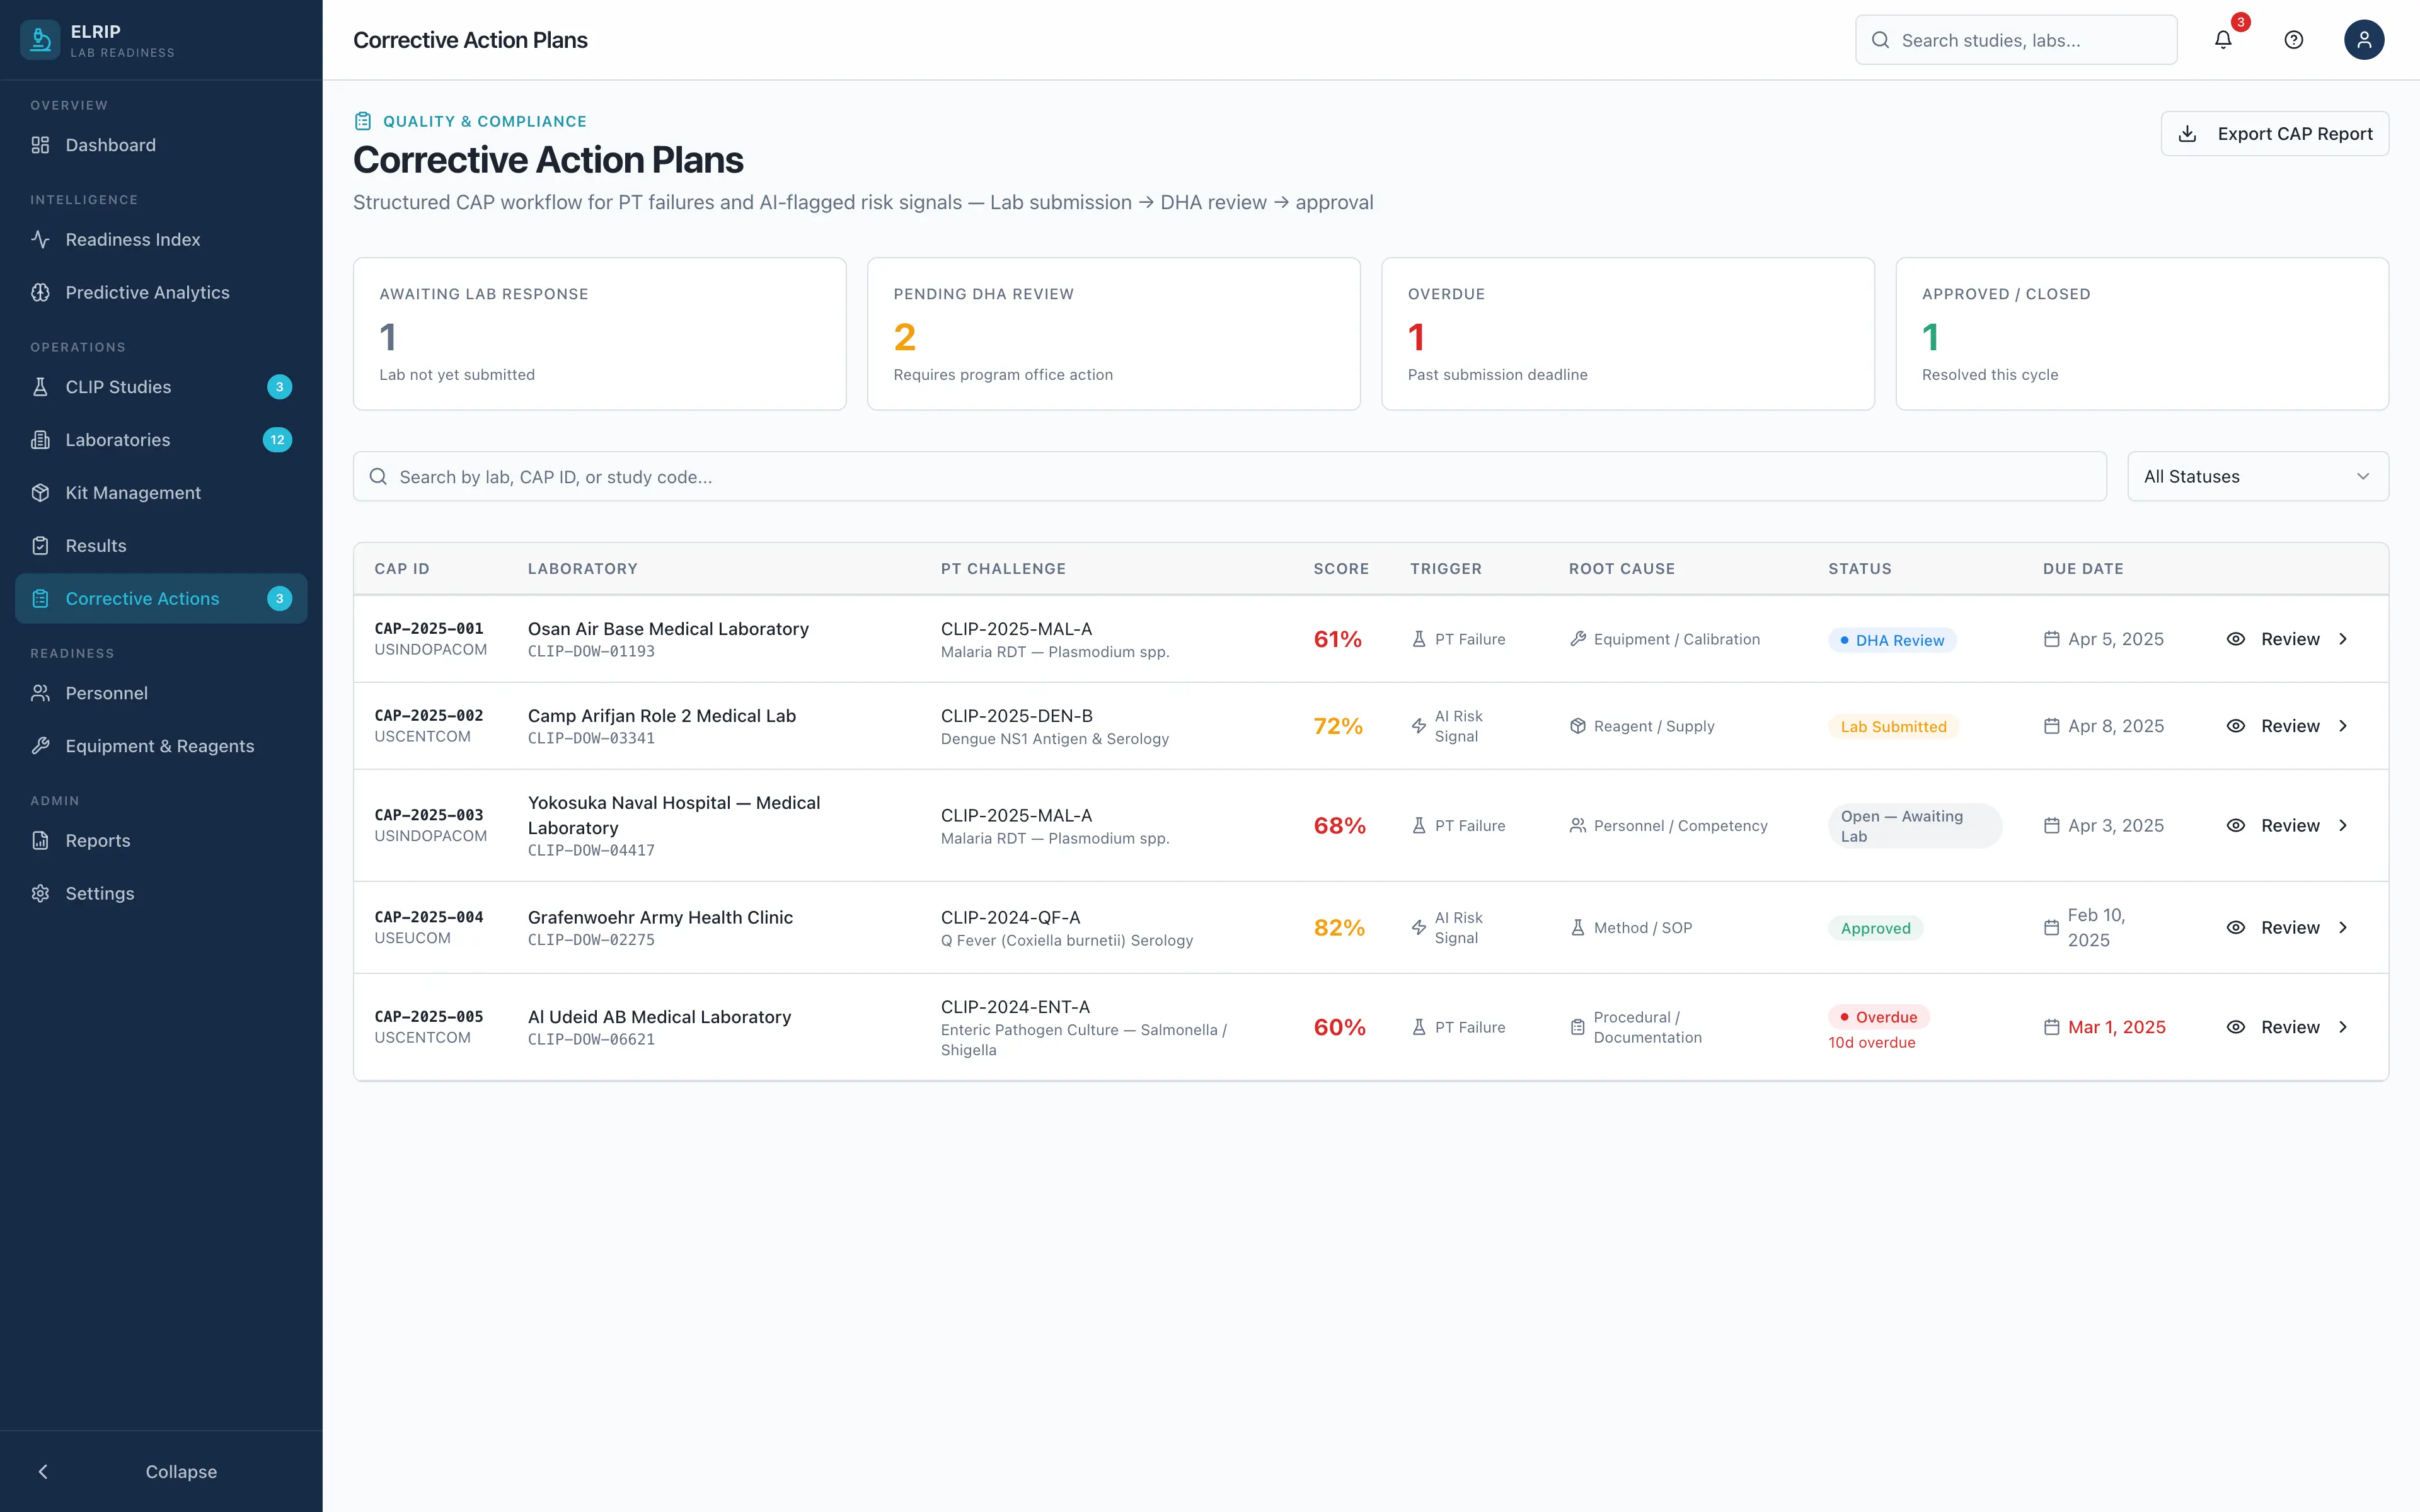Open the notification bell with badge
This screenshot has height=1512, width=2420.
tap(2223, 40)
